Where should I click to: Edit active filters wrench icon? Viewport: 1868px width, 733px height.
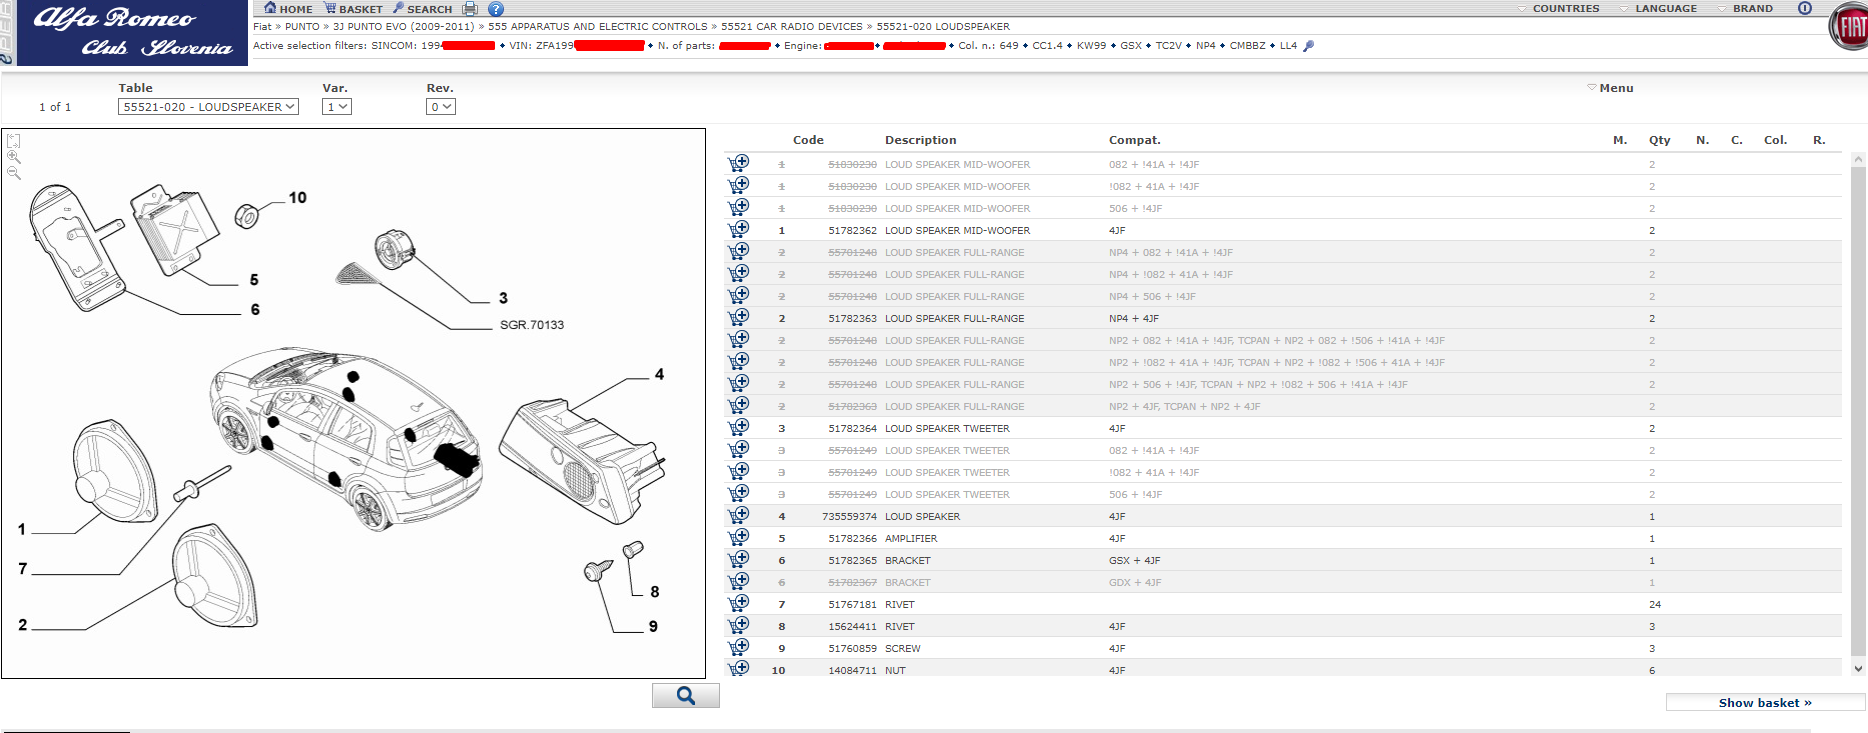point(1308,46)
